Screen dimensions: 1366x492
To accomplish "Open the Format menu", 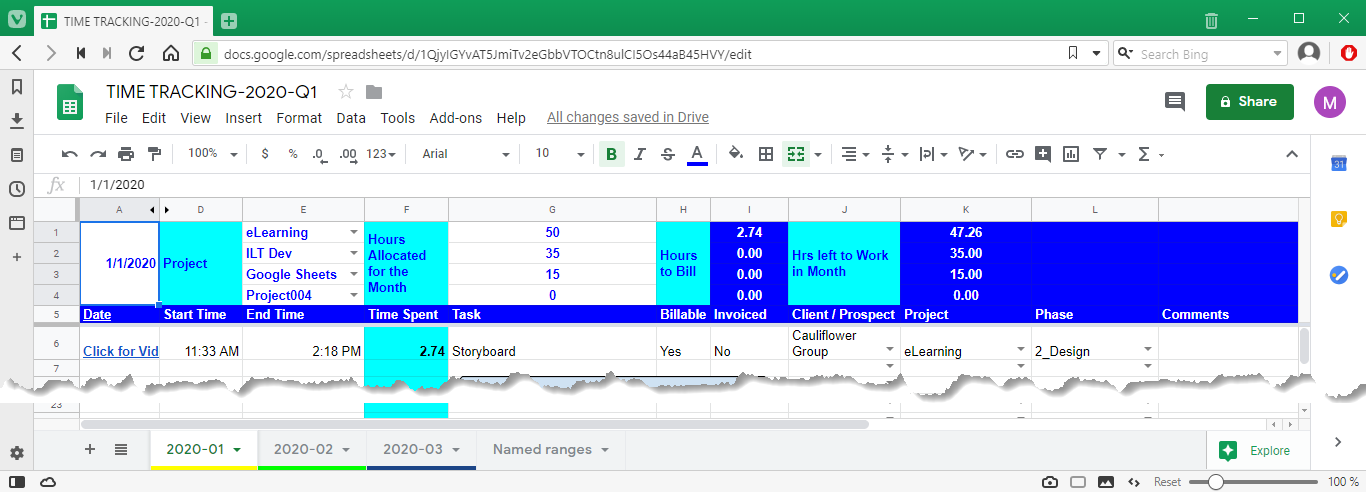I will (x=299, y=118).
